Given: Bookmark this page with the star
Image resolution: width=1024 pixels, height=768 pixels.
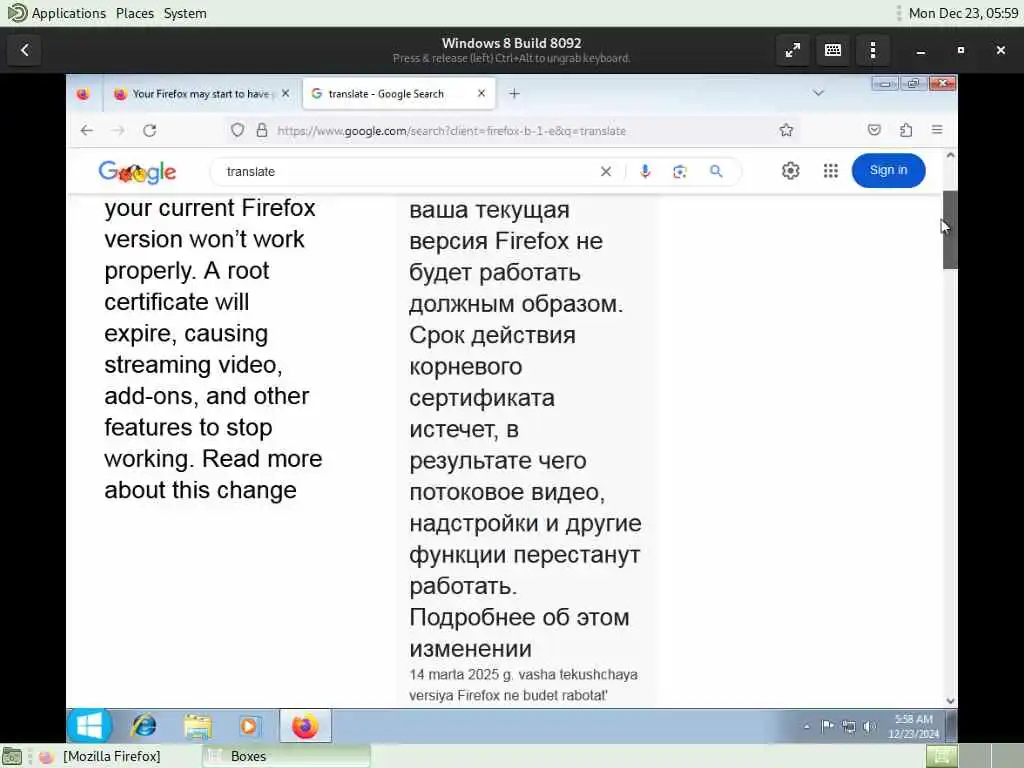Looking at the screenshot, I should [786, 131].
